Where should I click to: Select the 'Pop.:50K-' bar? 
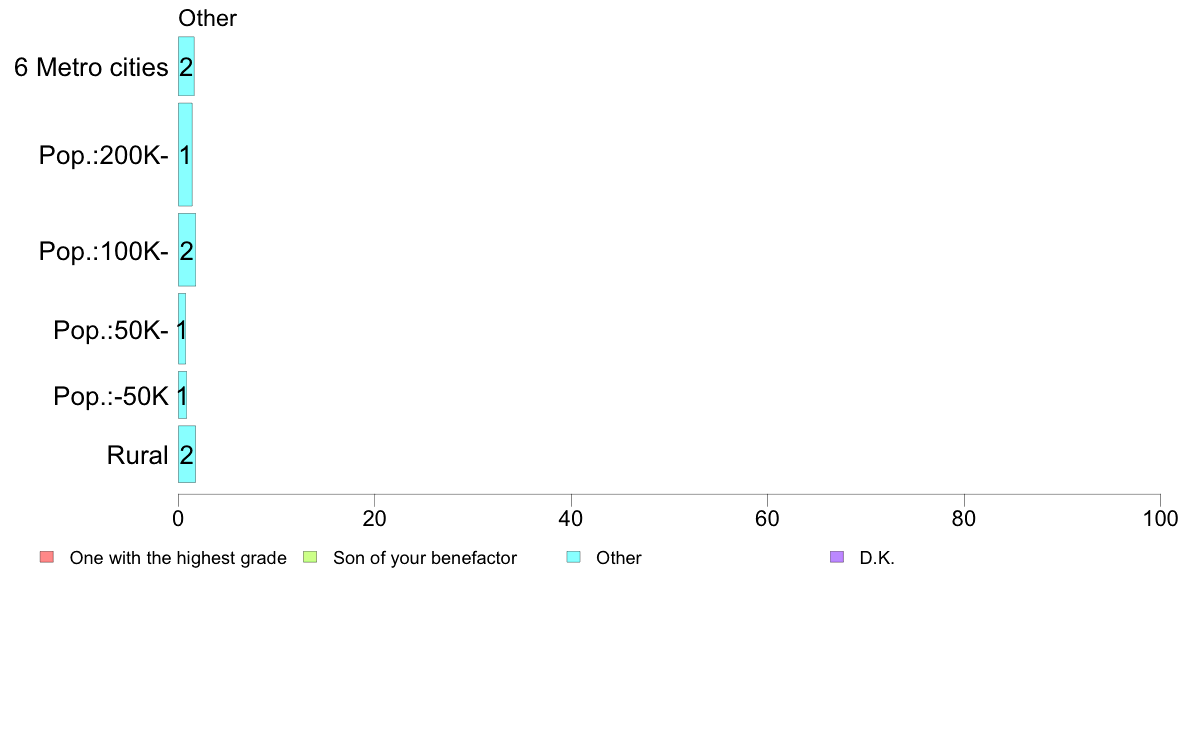[x=182, y=329]
